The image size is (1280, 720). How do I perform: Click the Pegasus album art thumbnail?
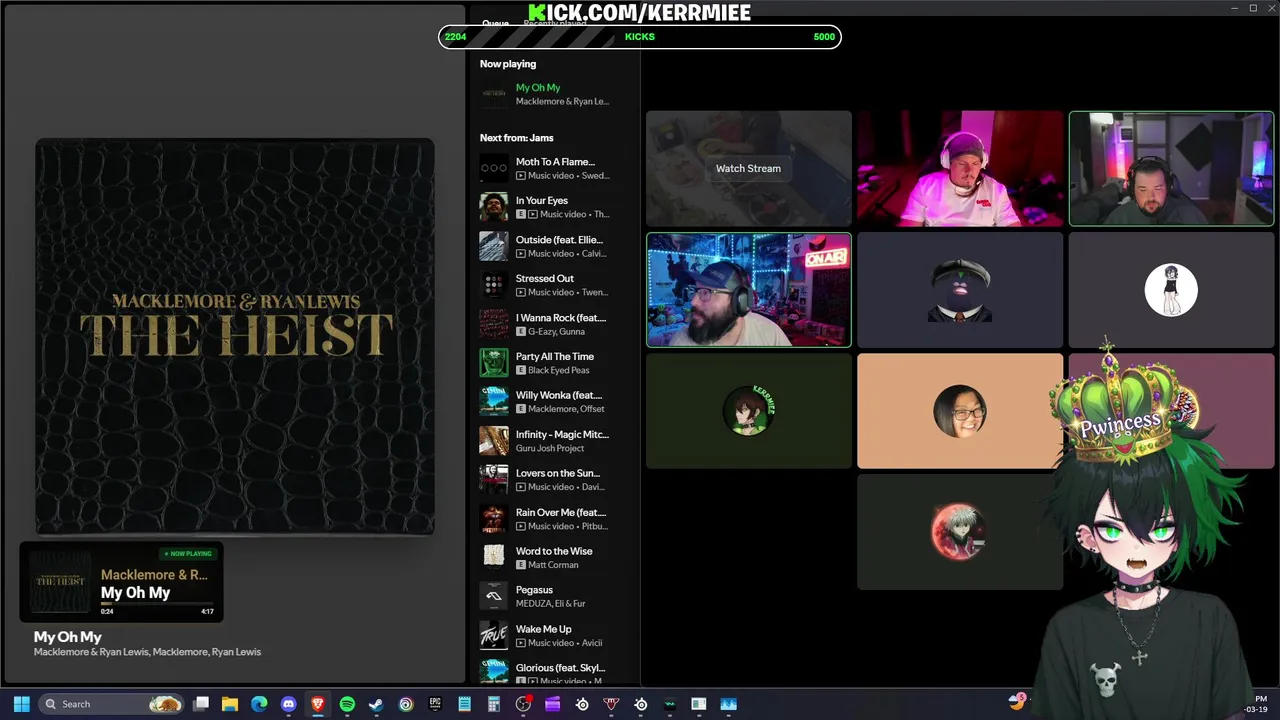(494, 597)
